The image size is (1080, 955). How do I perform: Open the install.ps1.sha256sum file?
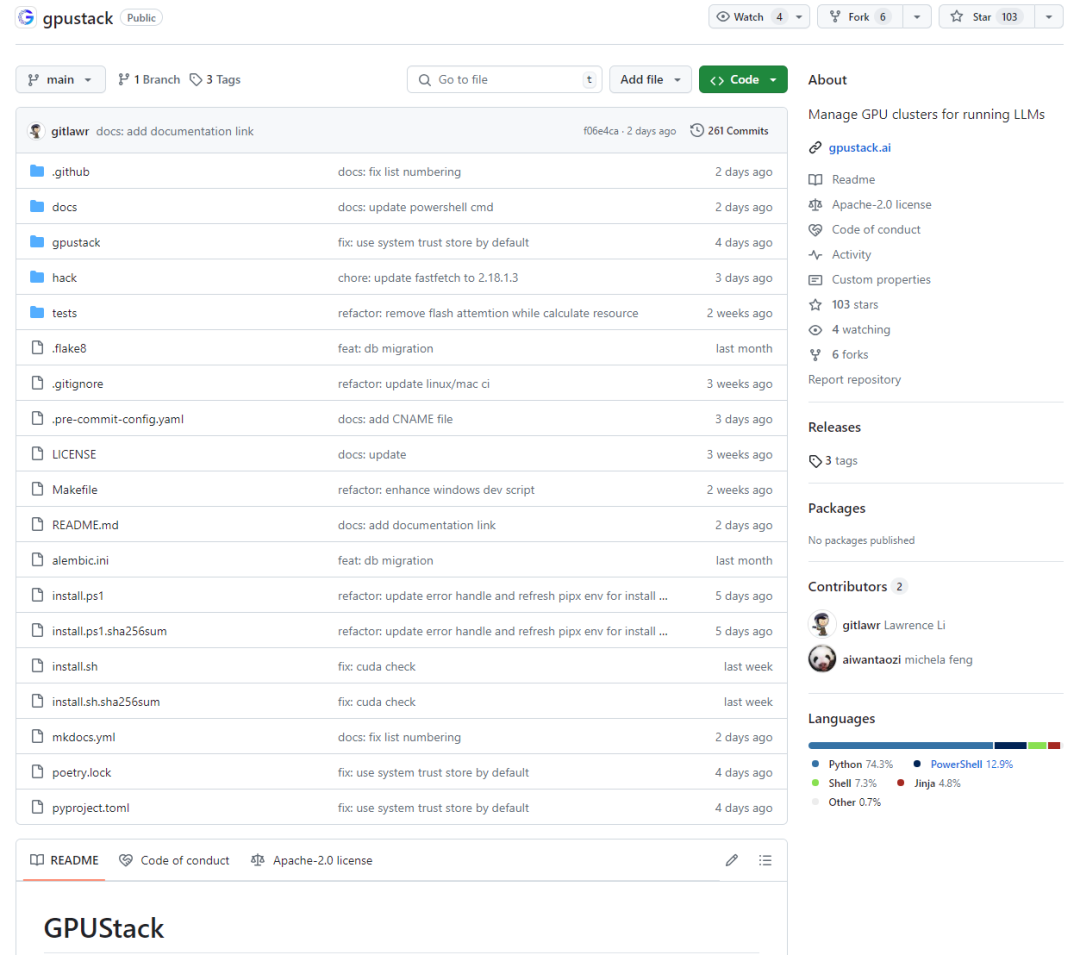pyautogui.click(x=109, y=631)
